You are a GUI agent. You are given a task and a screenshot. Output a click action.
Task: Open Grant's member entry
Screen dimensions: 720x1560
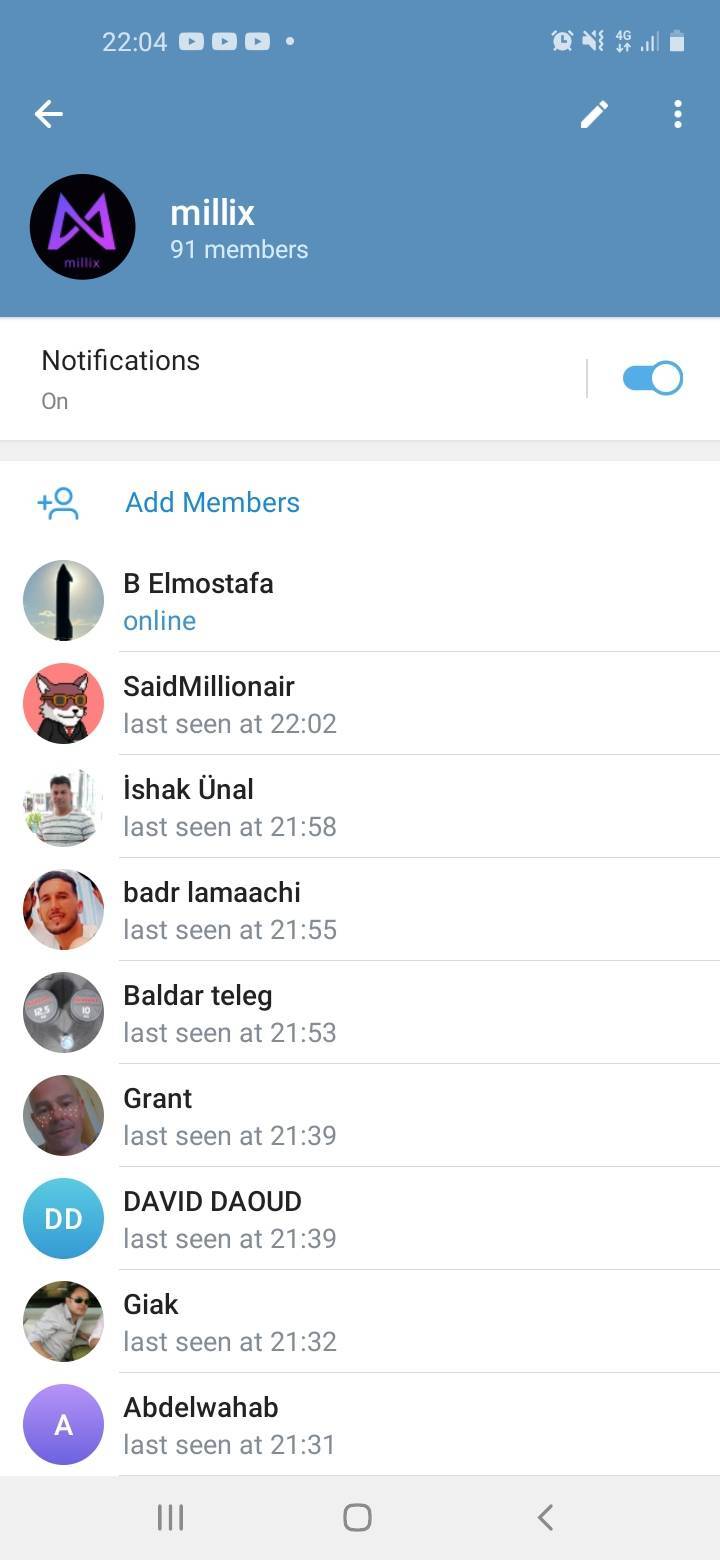point(360,1116)
